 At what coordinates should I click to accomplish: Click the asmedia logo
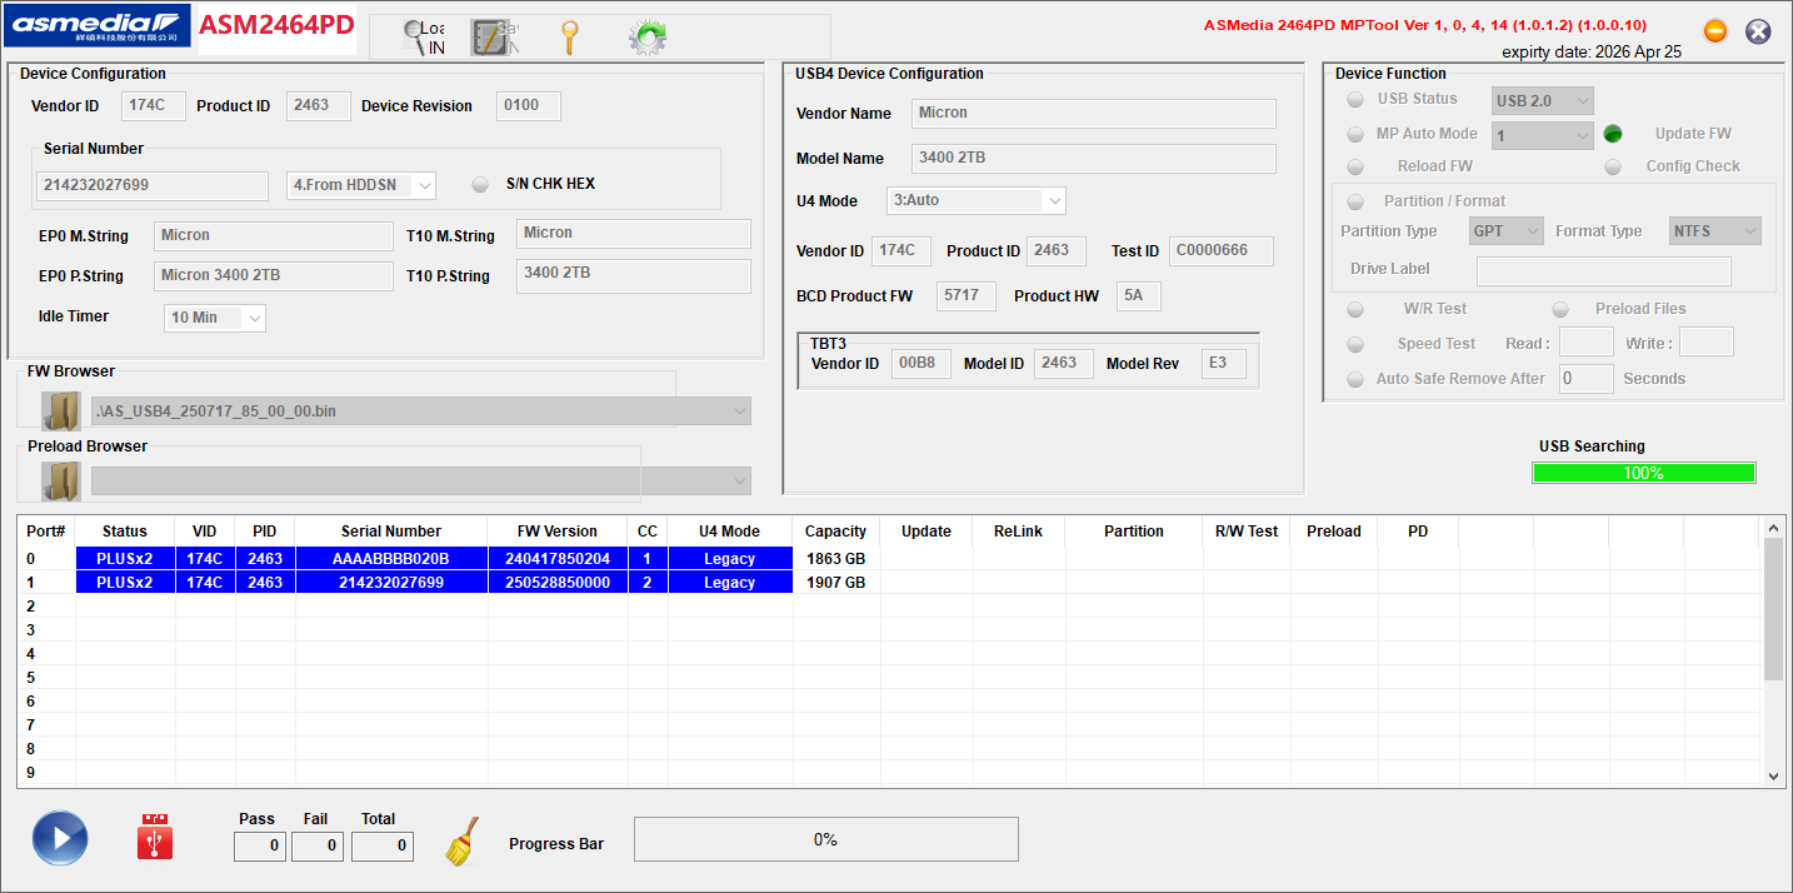click(96, 25)
